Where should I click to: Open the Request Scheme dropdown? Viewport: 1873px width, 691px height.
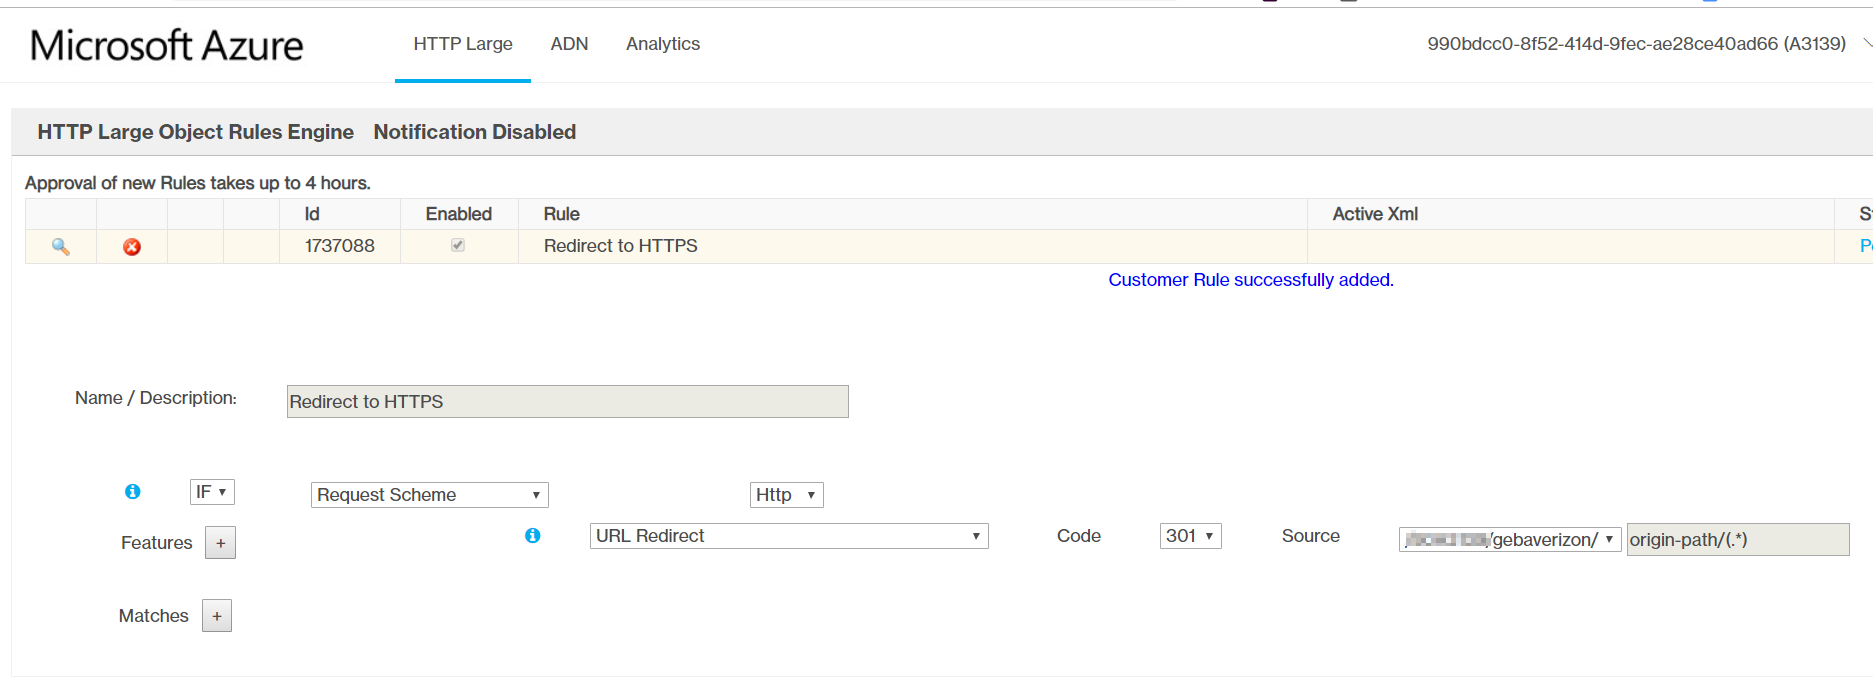429,495
